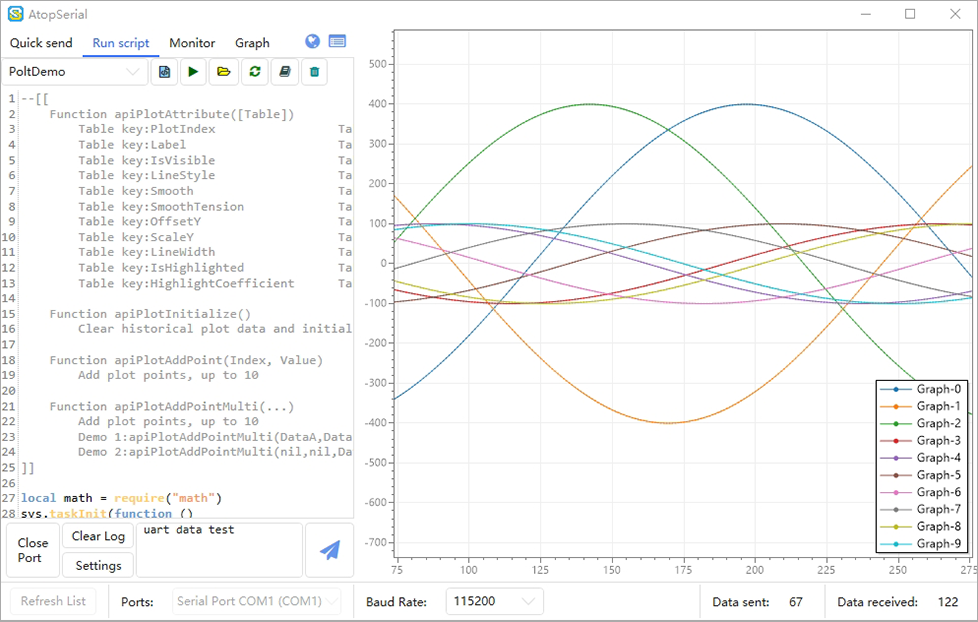Click the AtopSerial app logo in the title bar
978x622 pixels.
(15, 14)
